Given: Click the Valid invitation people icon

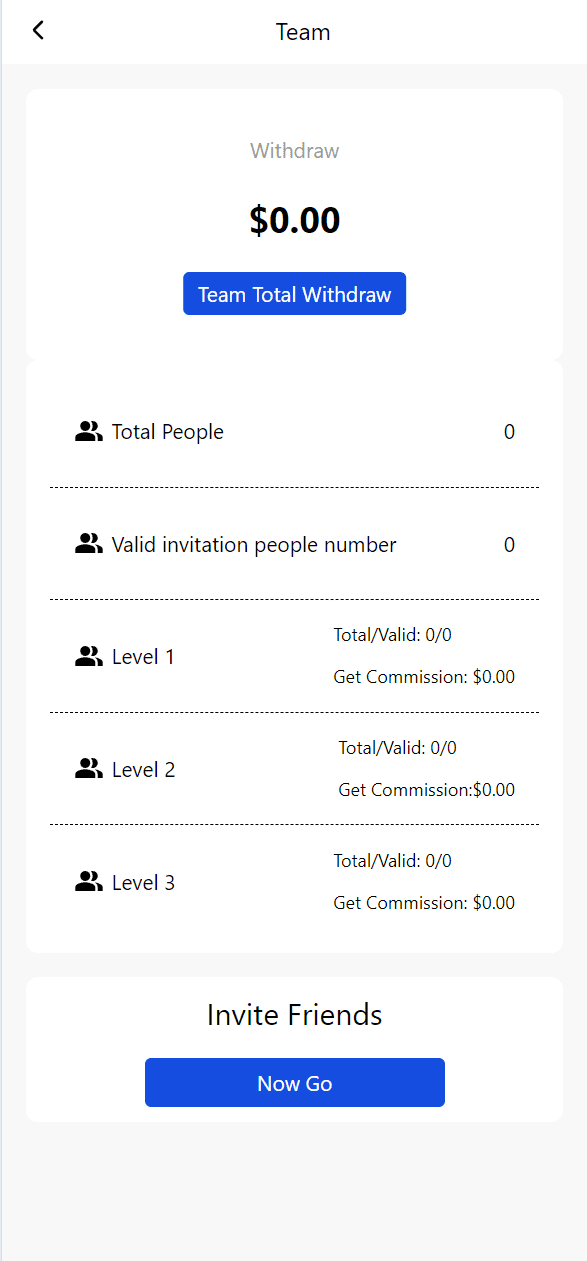Looking at the screenshot, I should click(x=89, y=544).
